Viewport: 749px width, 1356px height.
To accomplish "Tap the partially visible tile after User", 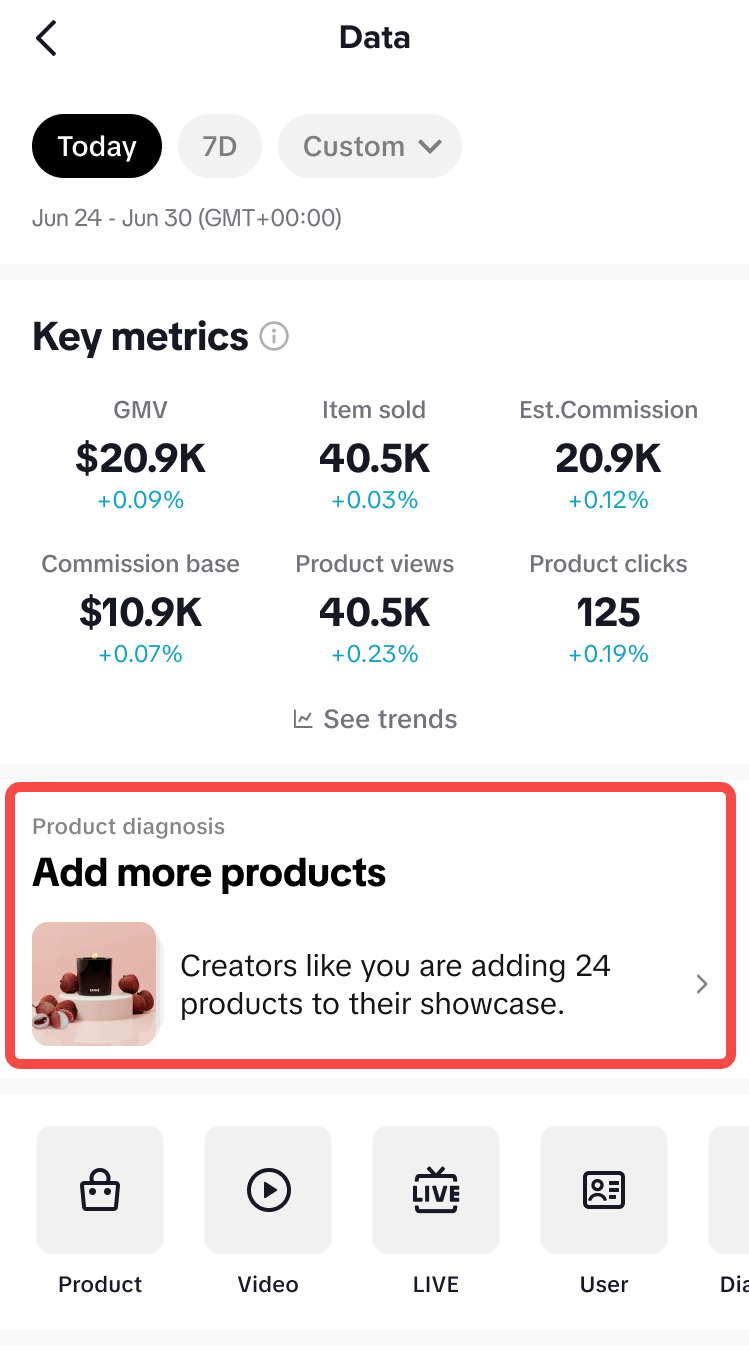I will pos(730,1190).
